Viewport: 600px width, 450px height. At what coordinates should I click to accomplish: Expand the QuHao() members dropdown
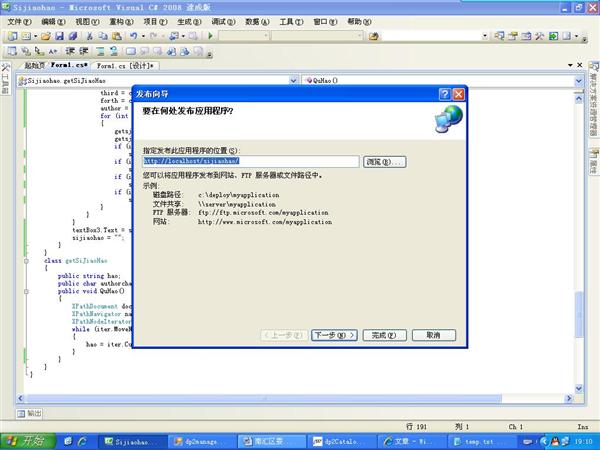click(579, 81)
